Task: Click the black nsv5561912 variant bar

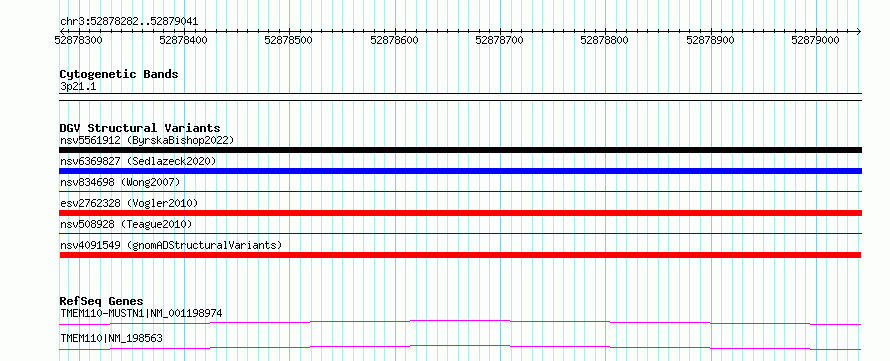Action: 460,150
